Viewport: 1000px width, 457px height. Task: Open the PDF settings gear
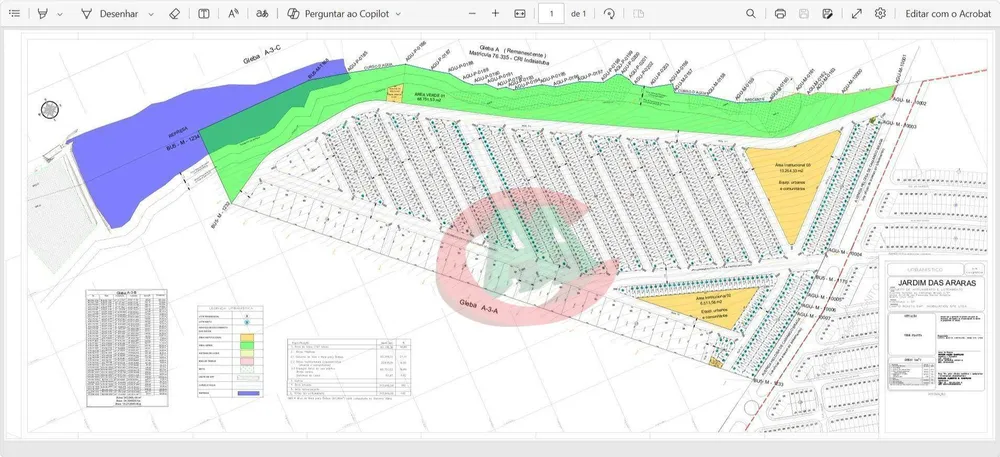[880, 13]
